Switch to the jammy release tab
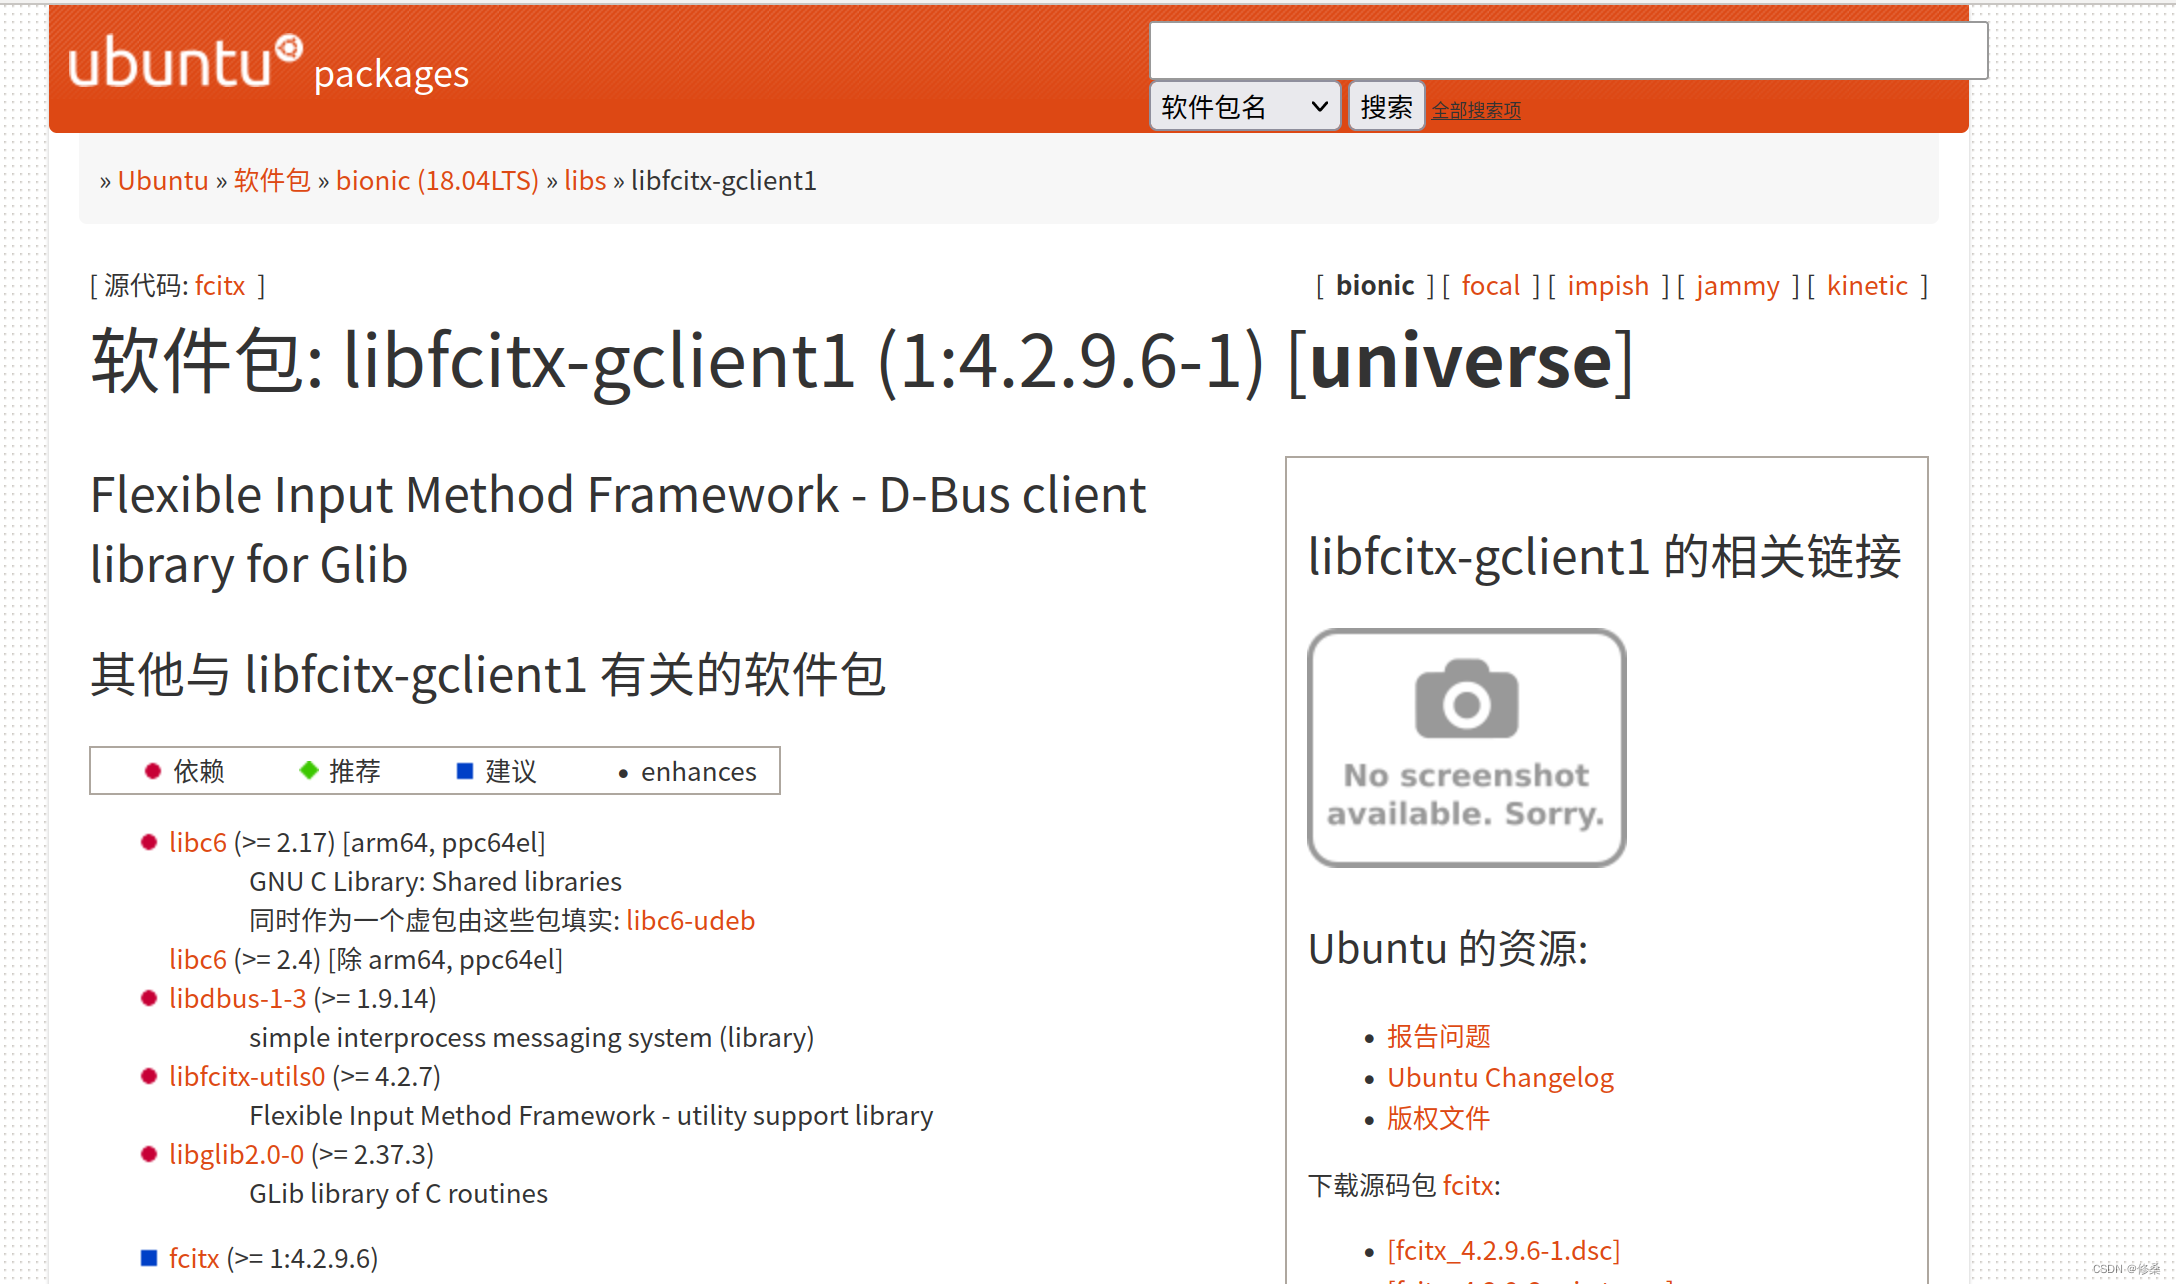The width and height of the screenshot is (2176, 1284). pos(1737,286)
